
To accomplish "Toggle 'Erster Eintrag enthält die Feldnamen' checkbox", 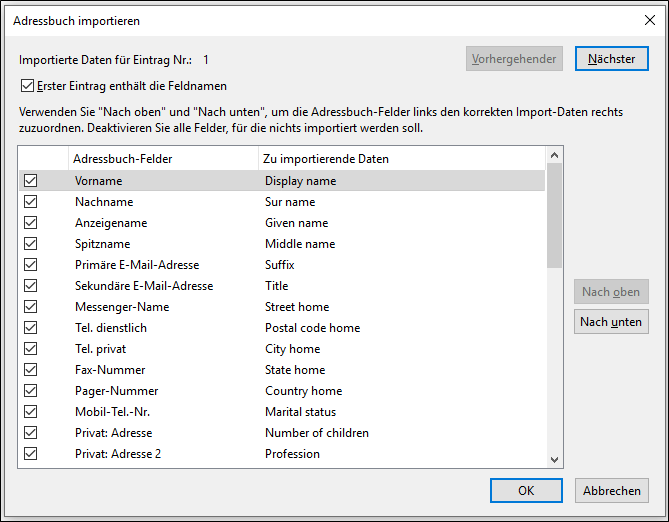I will tap(26, 86).
